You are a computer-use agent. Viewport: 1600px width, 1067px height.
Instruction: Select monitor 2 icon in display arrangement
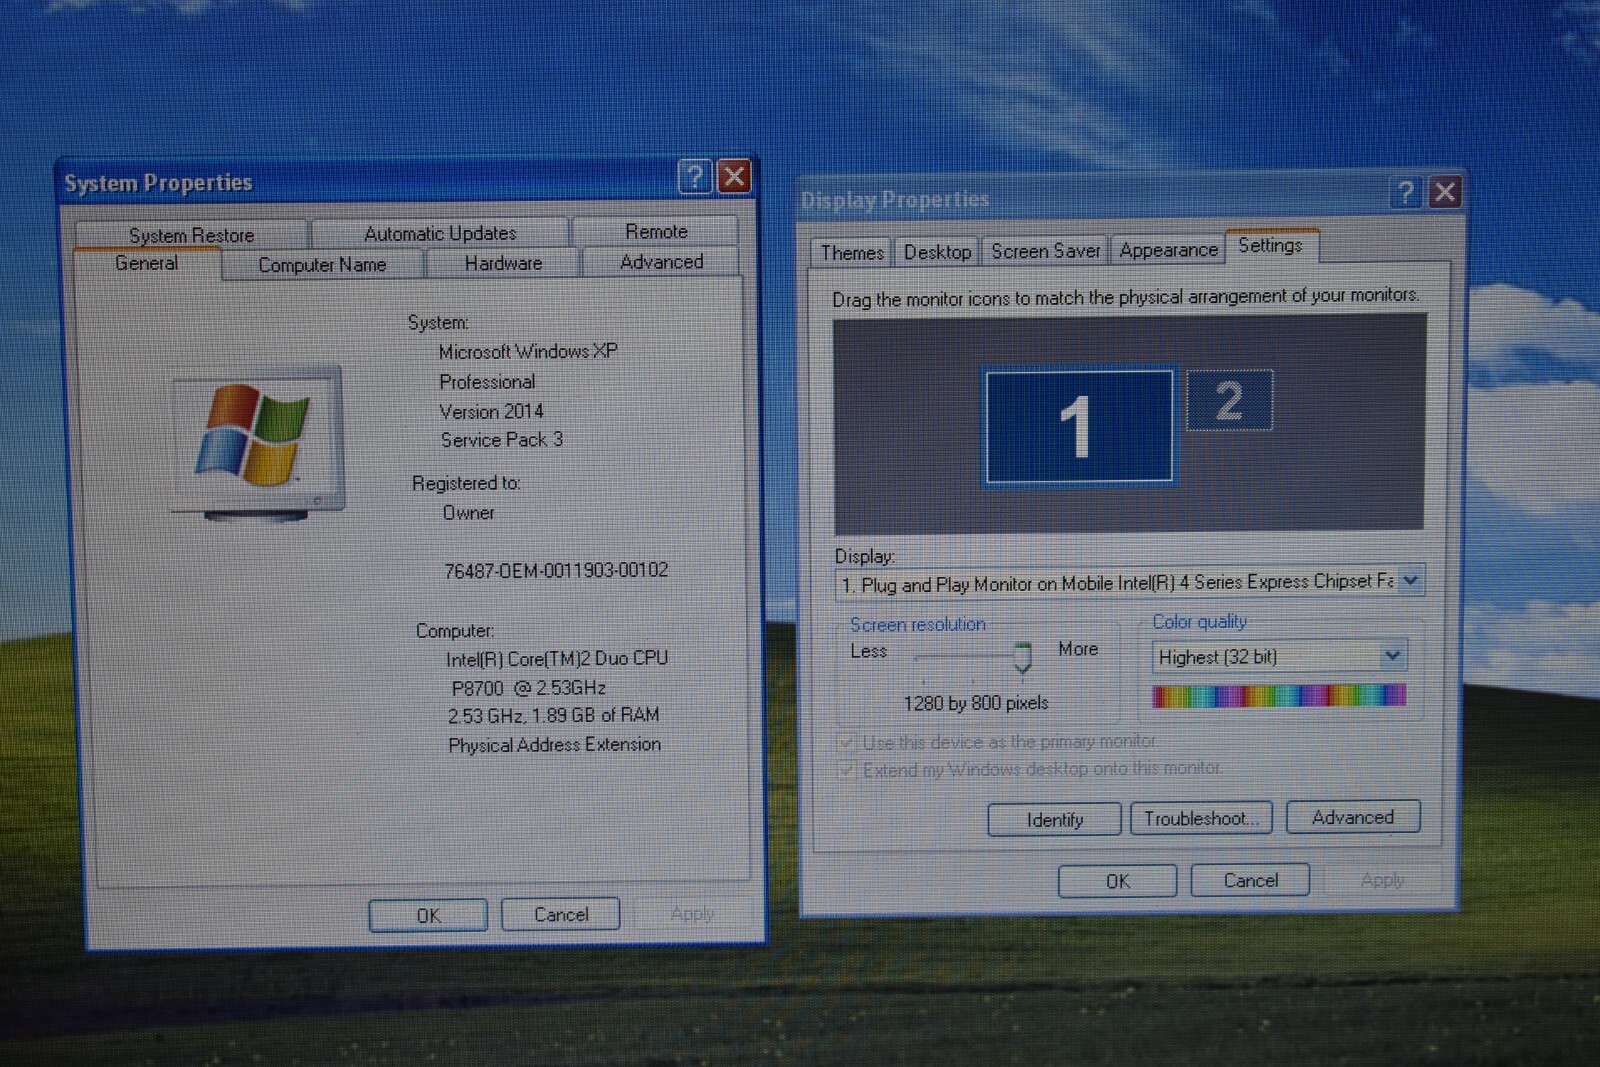point(1229,400)
